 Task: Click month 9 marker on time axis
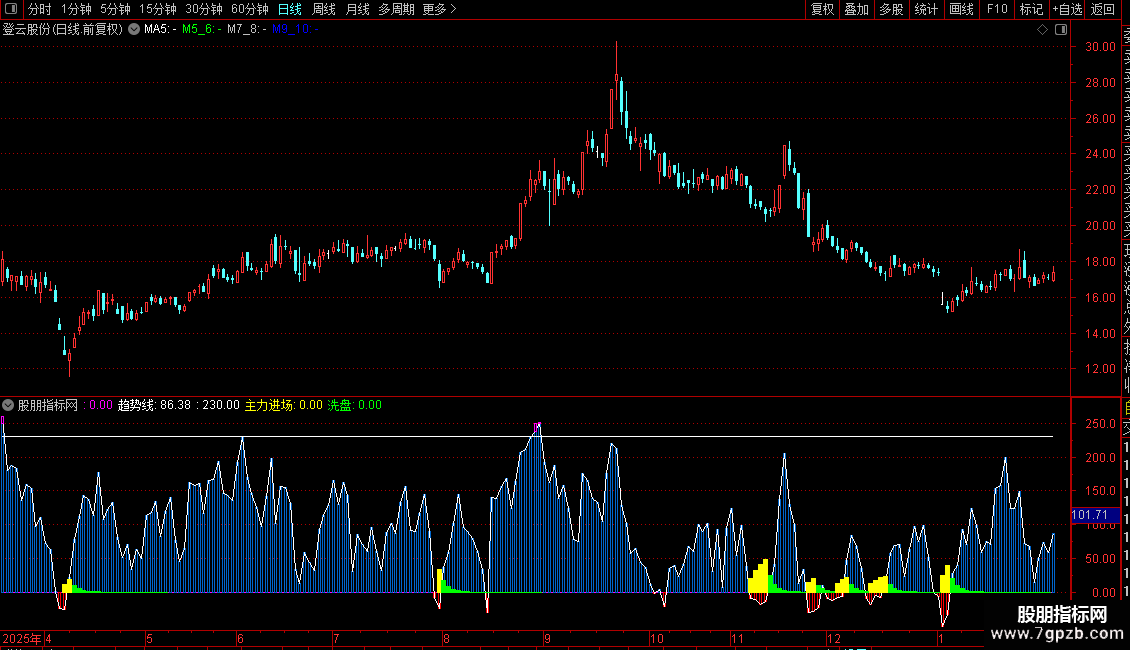coord(548,638)
